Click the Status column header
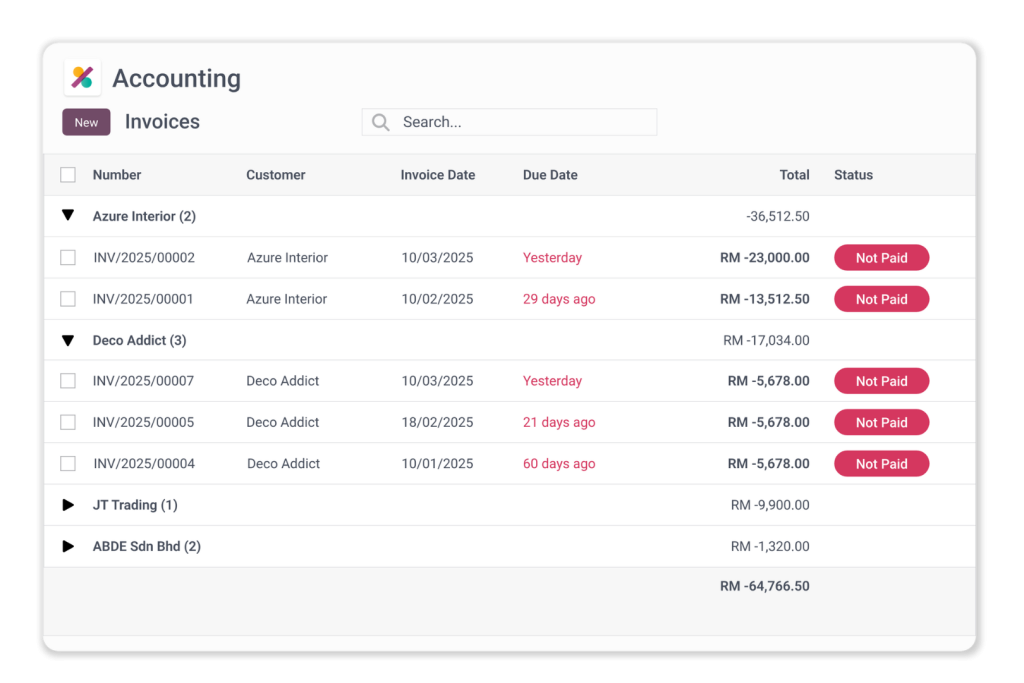 (x=853, y=175)
